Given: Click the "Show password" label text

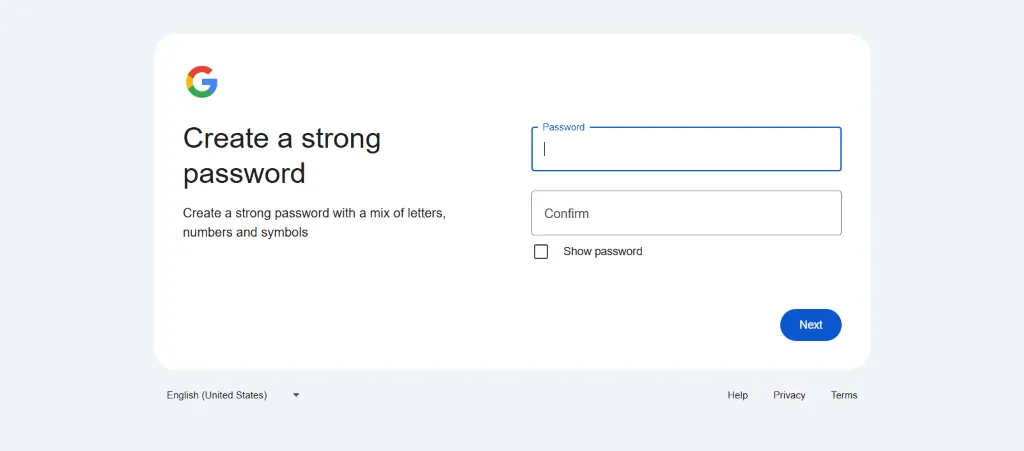Looking at the screenshot, I should pyautogui.click(x=602, y=252).
